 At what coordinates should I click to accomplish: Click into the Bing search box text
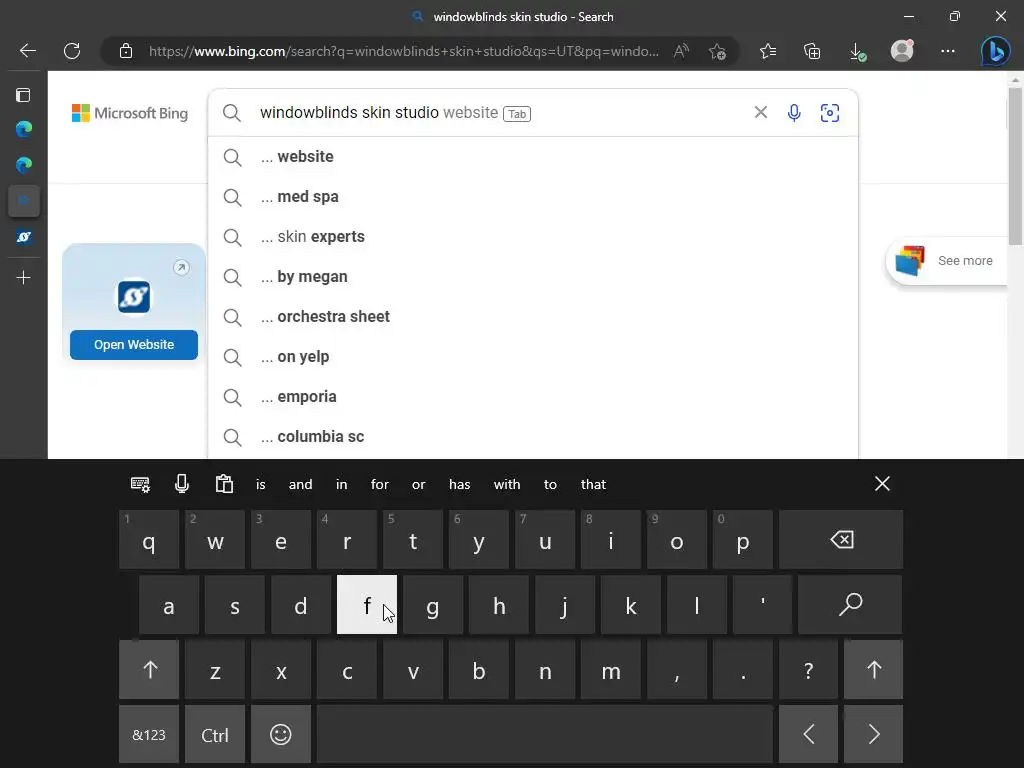(x=349, y=113)
